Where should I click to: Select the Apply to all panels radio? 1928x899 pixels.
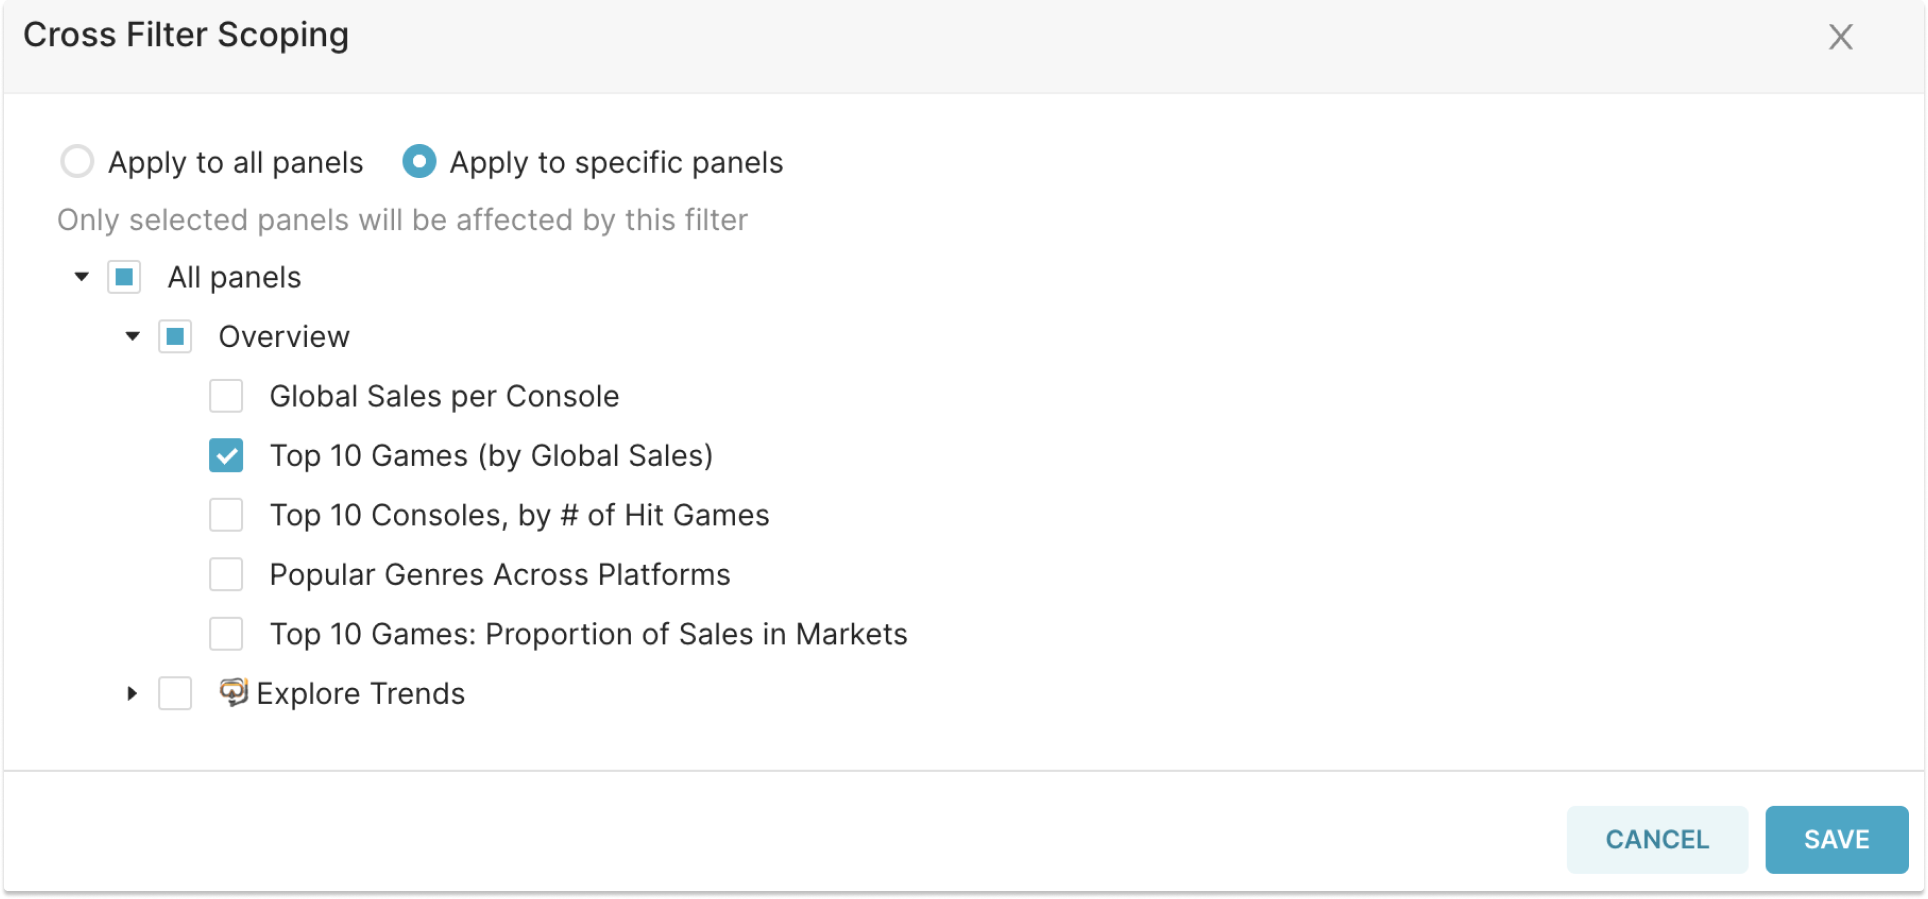[78, 162]
